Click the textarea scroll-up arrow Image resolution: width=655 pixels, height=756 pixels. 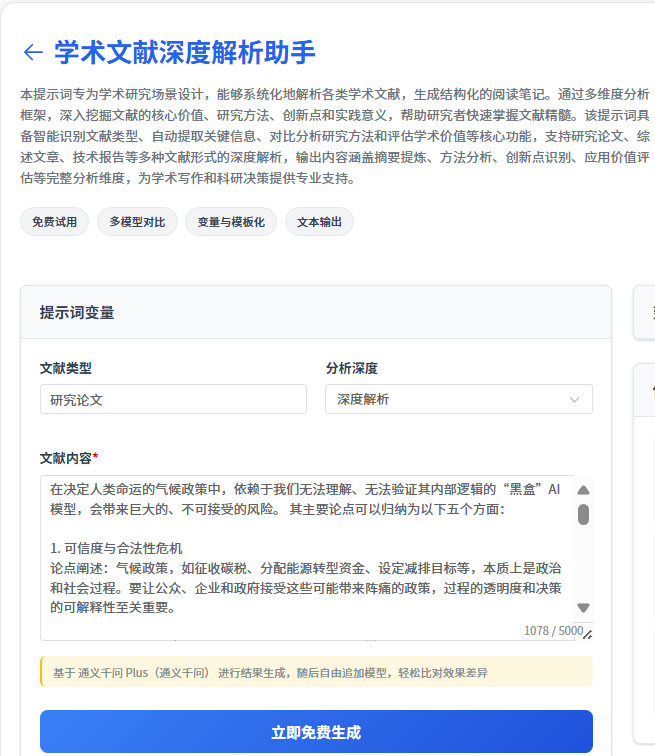click(x=583, y=490)
